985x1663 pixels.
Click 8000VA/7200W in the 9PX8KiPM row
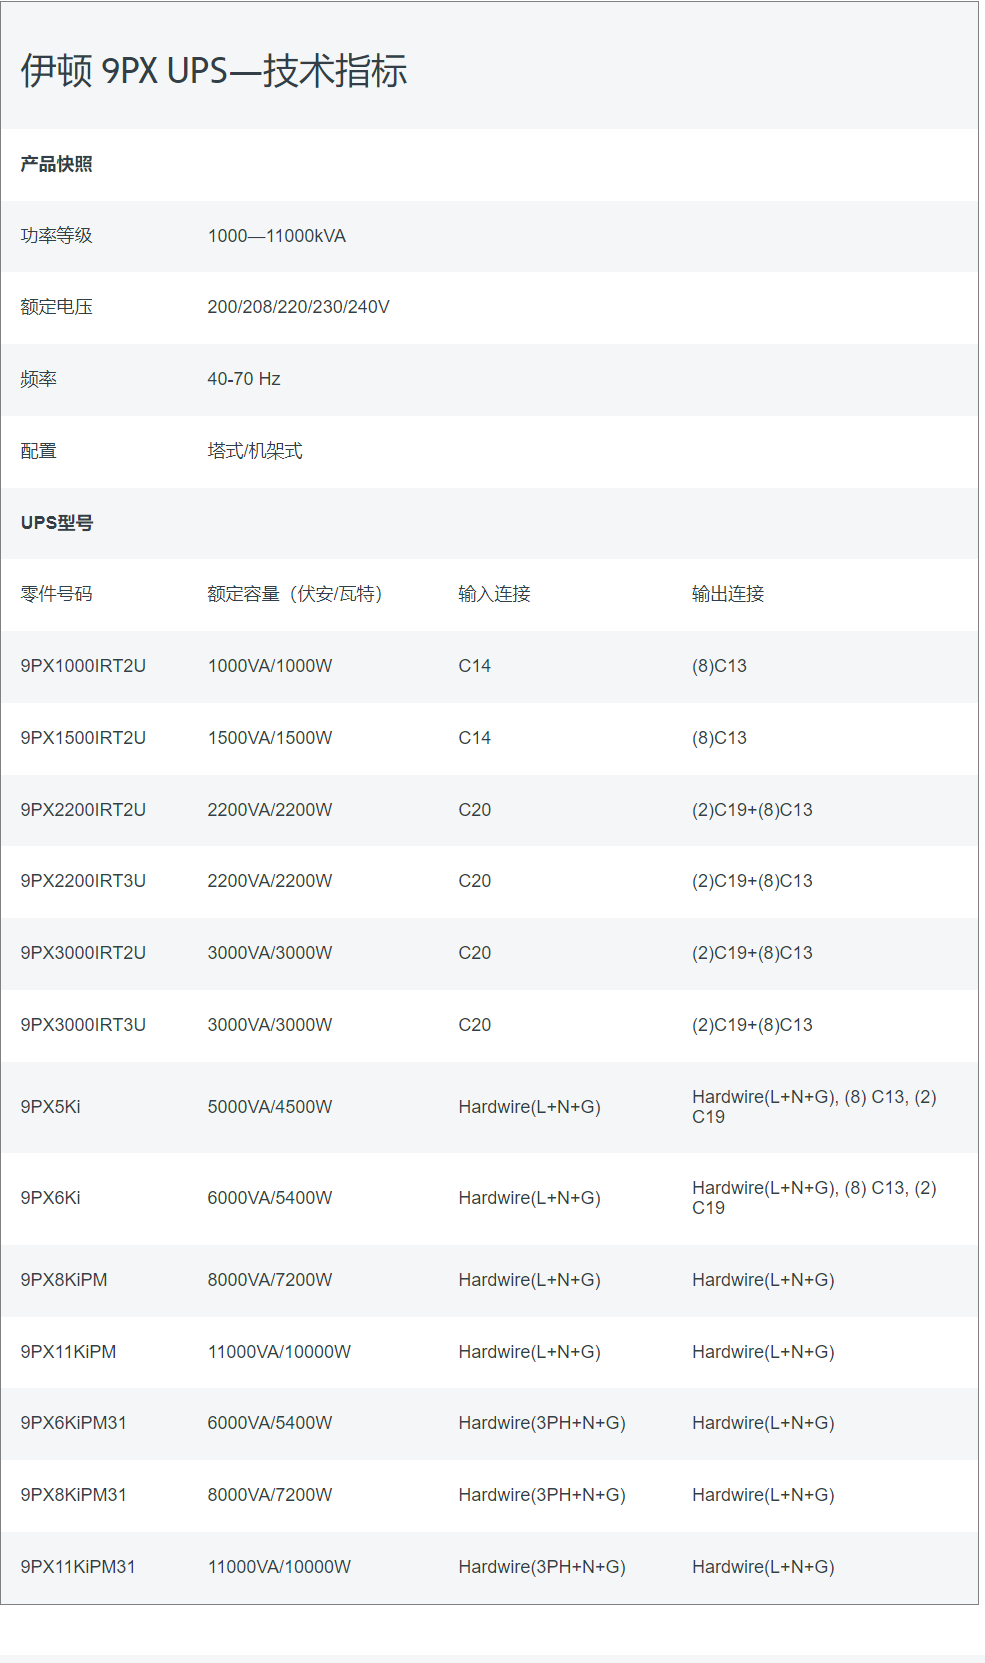[270, 1280]
